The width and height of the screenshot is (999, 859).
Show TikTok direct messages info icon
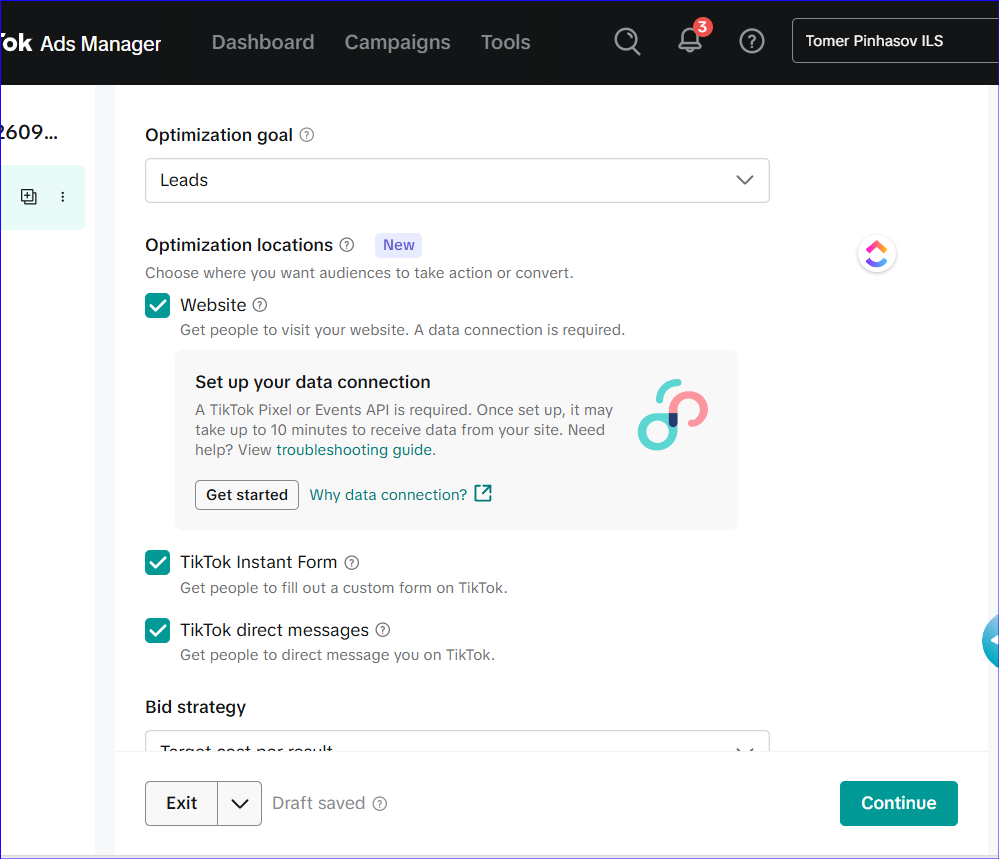382,630
